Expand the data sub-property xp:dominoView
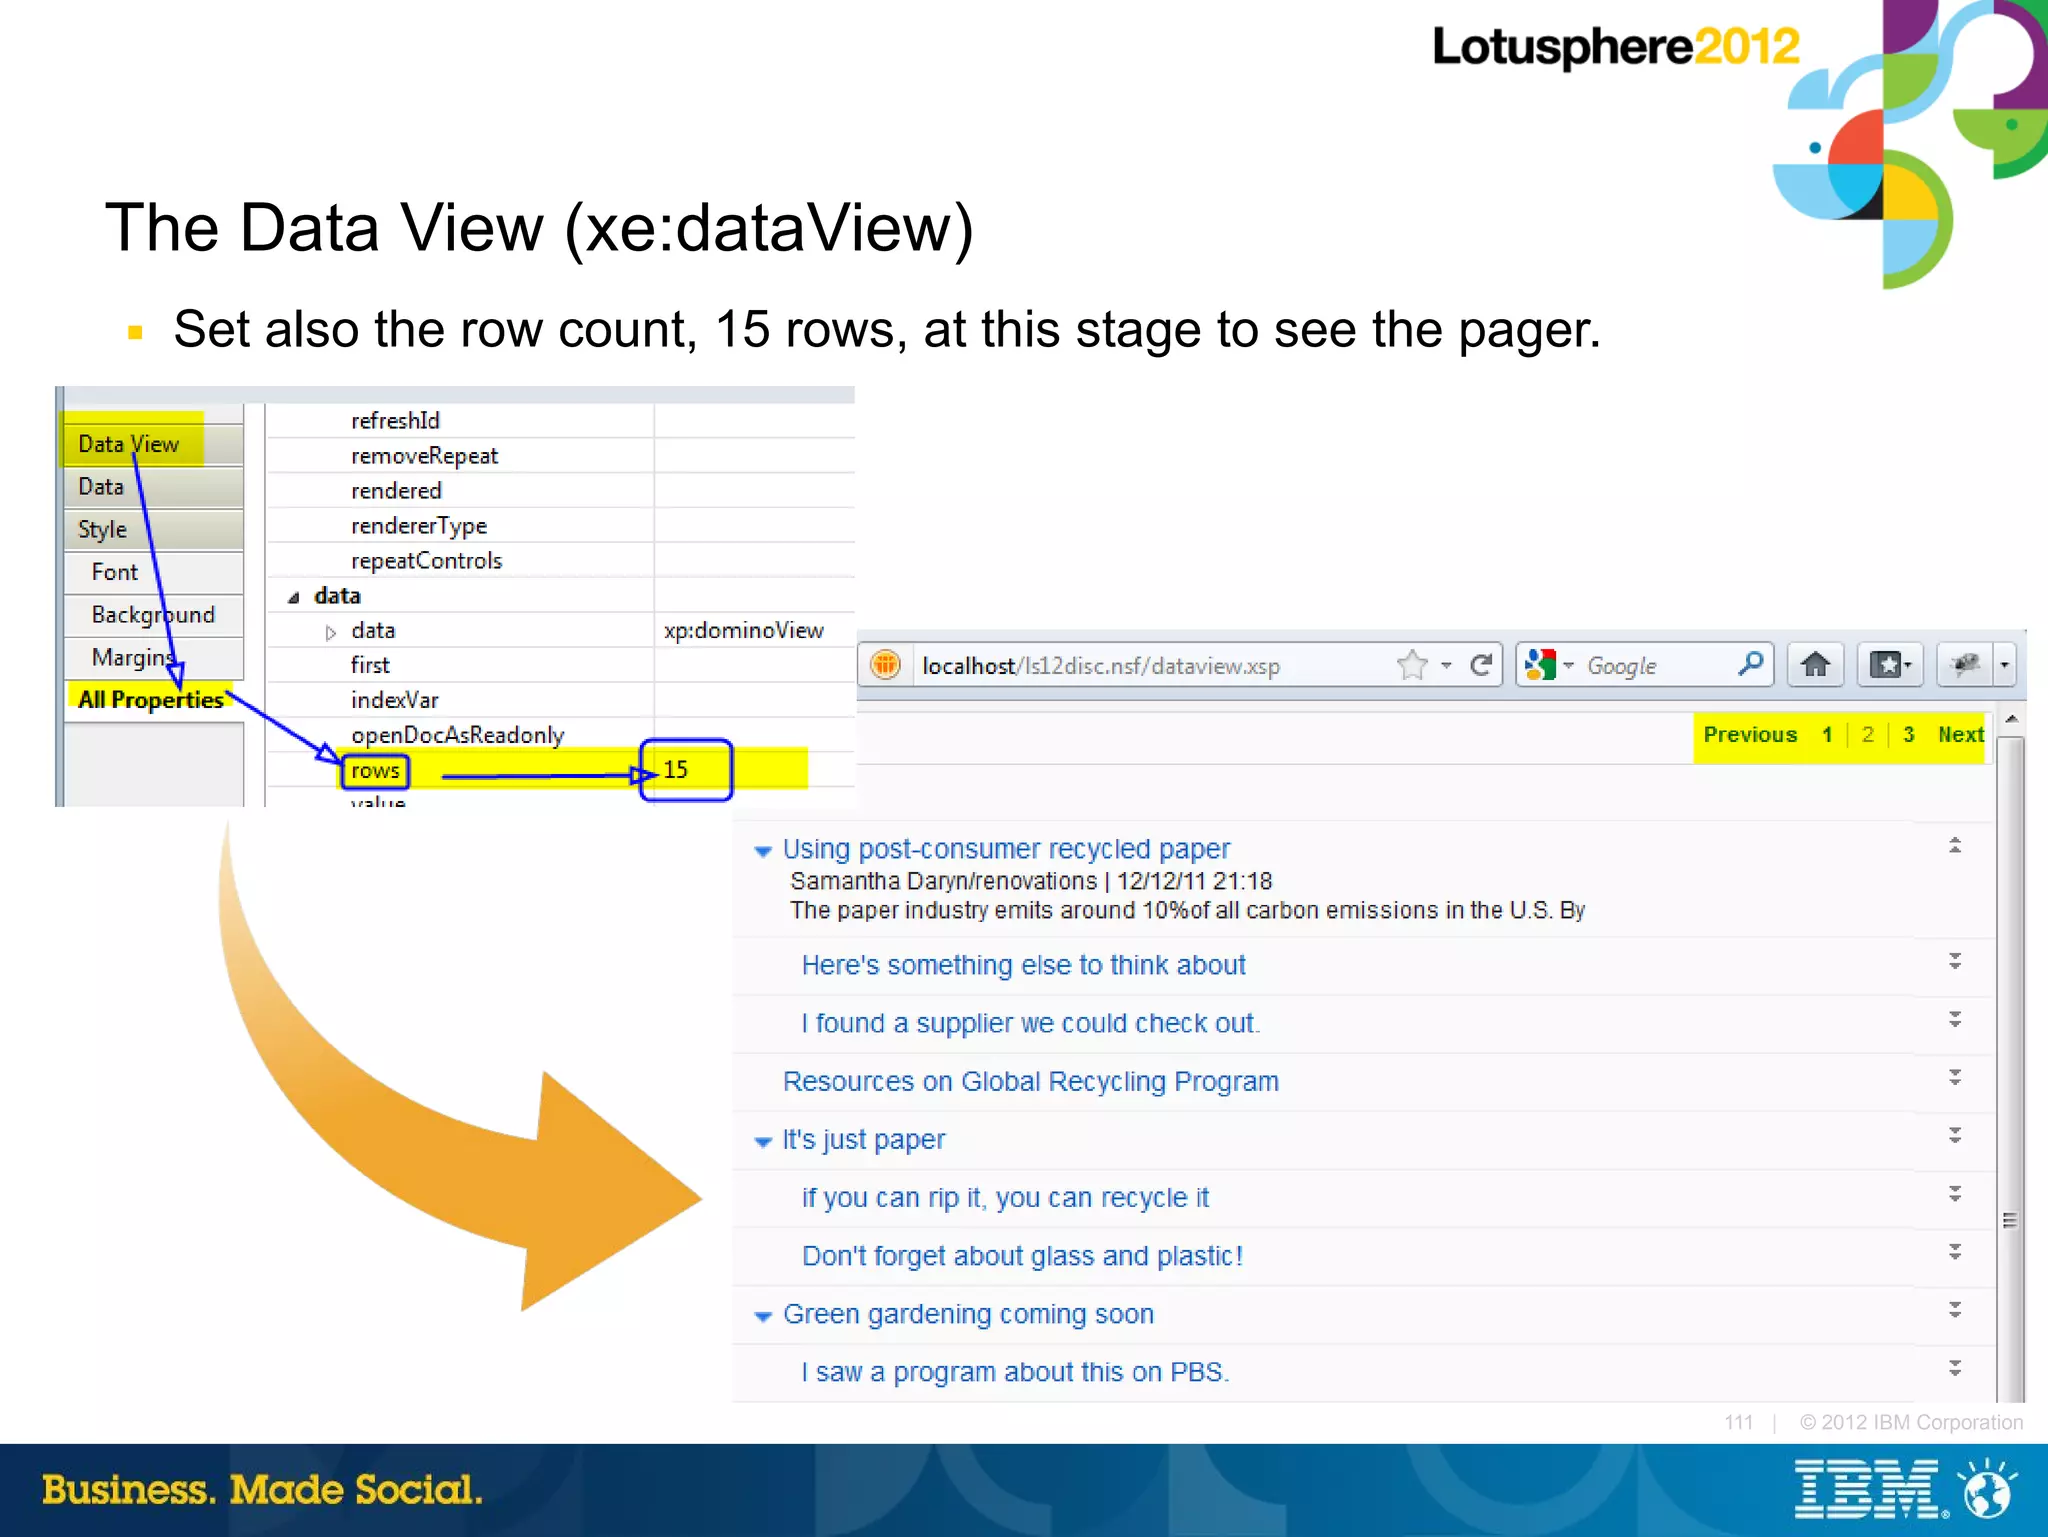 (331, 633)
